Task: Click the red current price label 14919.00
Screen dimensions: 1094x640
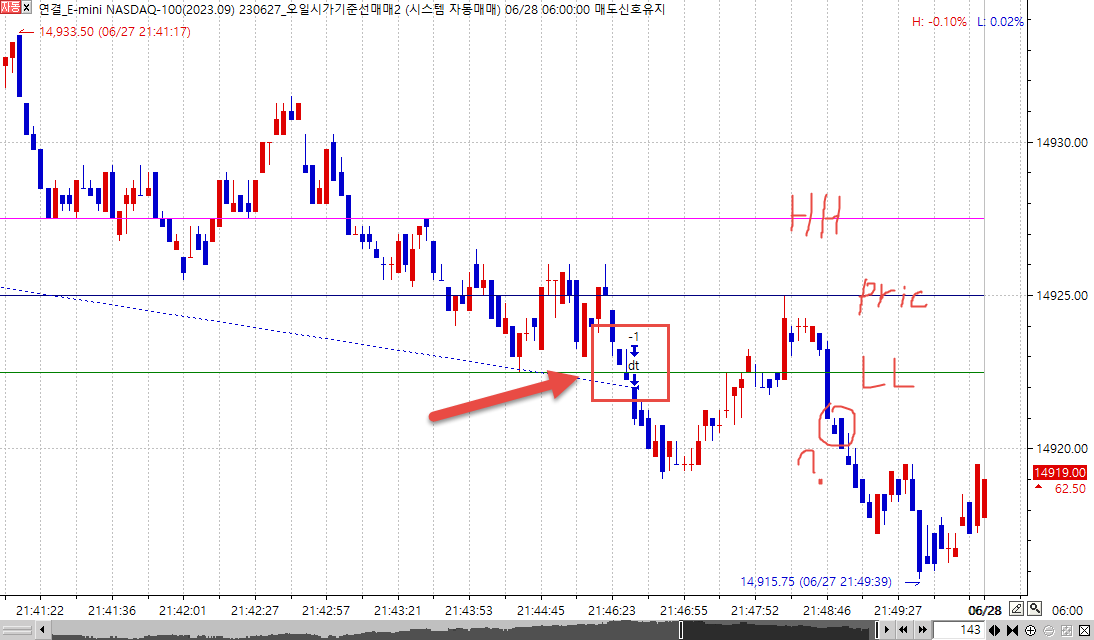Action: click(x=1060, y=472)
